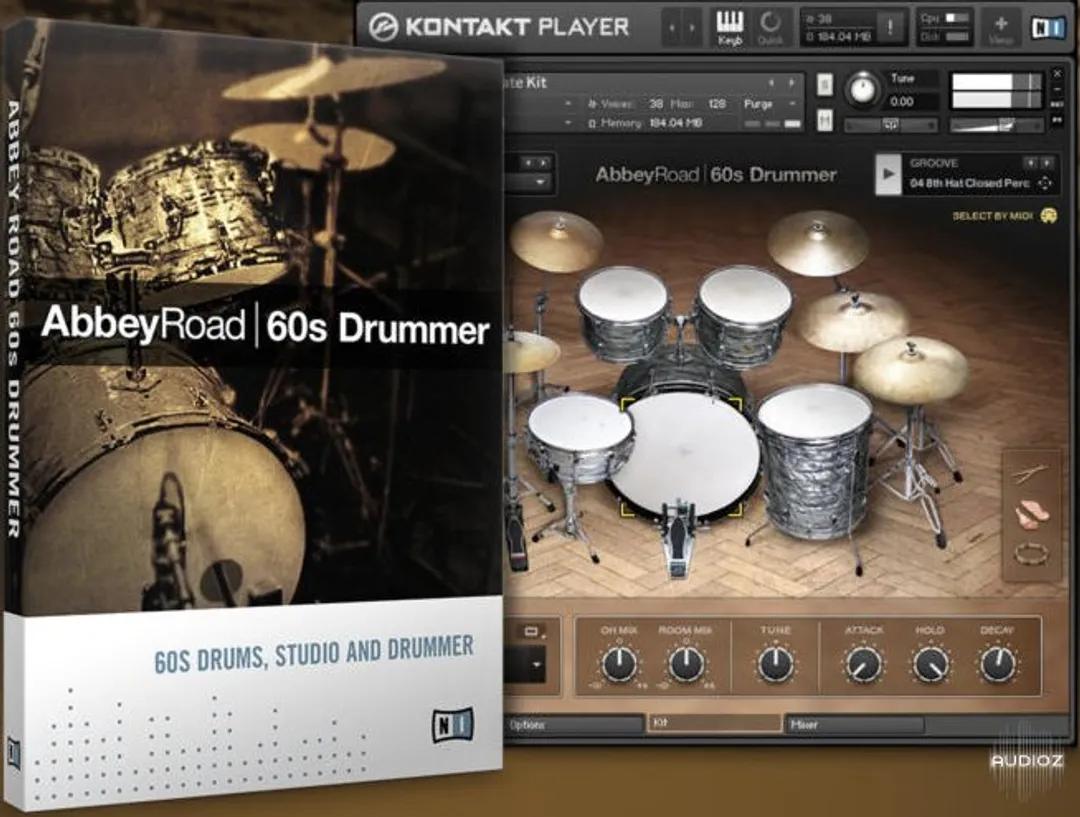
Task: Load next instrument preset arrow
Action: pyautogui.click(x=791, y=83)
